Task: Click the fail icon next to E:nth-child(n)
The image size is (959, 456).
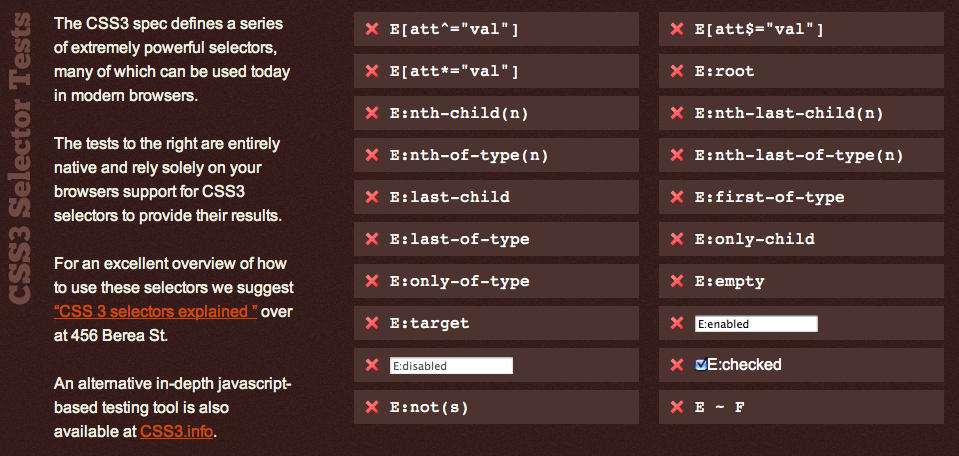Action: (371, 113)
